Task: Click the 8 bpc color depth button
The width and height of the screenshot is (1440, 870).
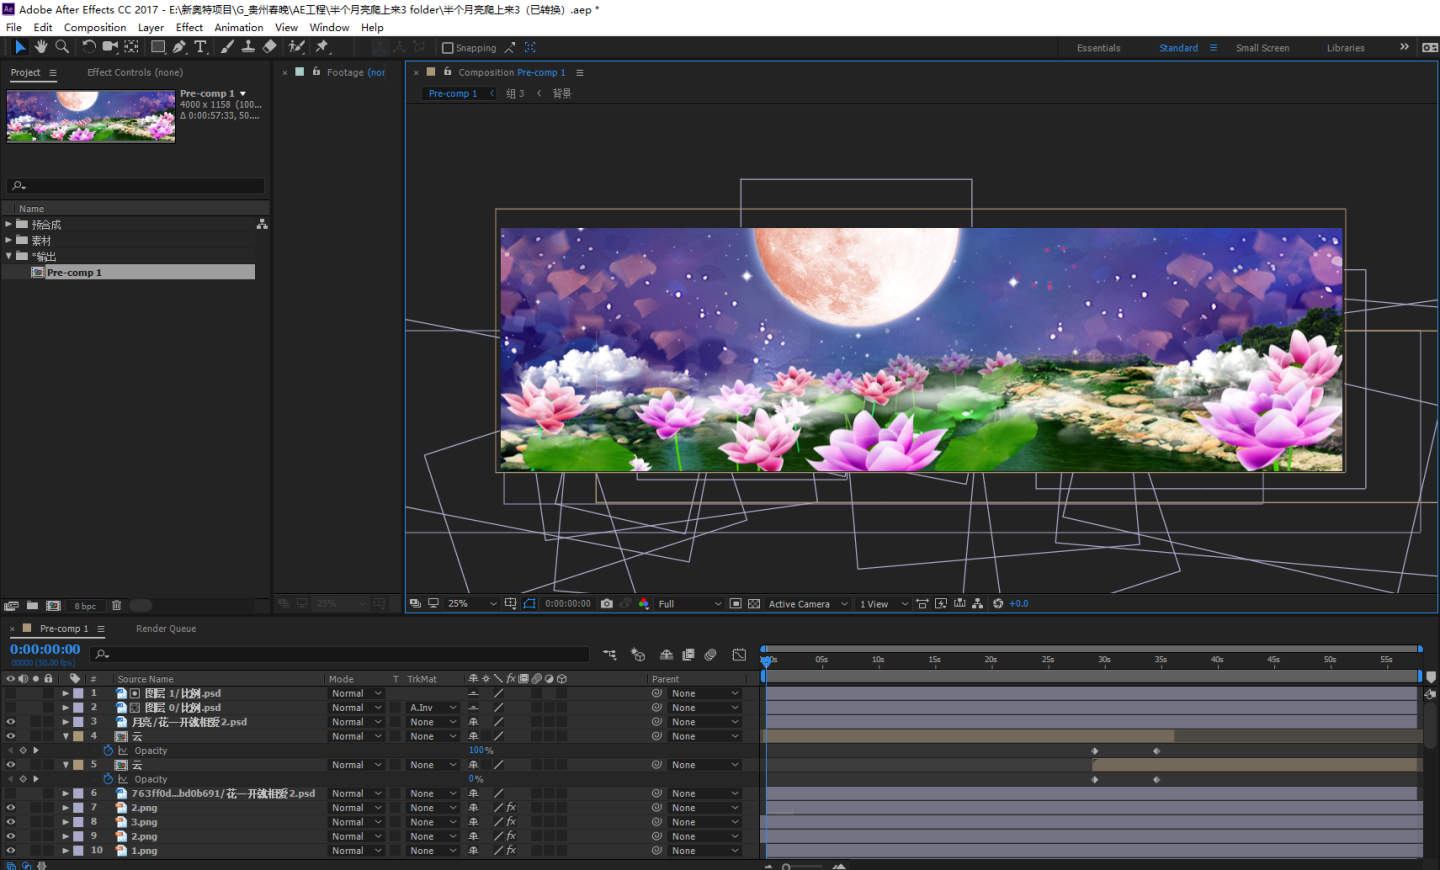Action: (x=85, y=606)
